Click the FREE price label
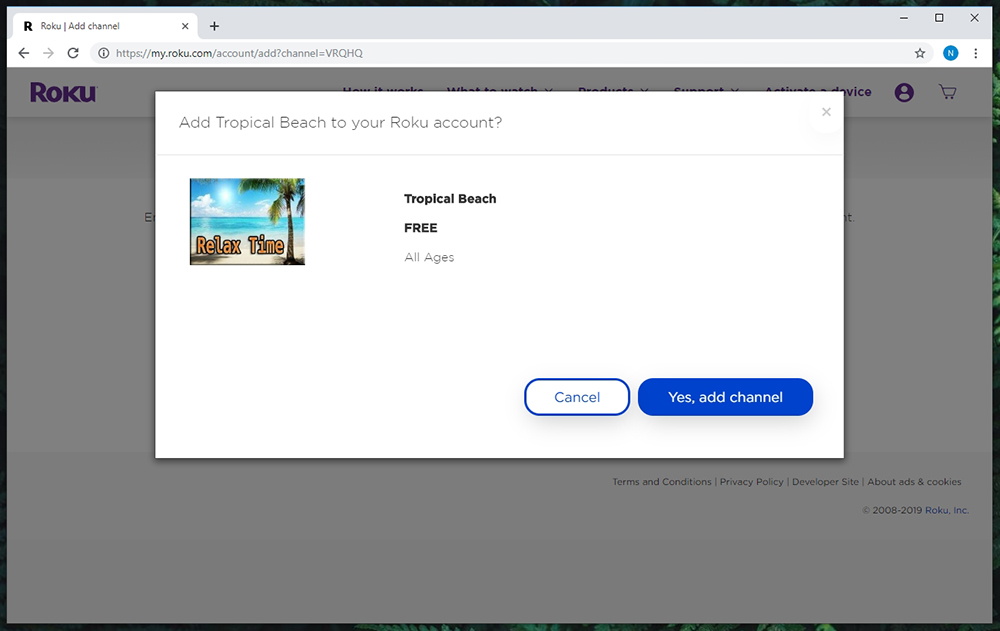 (420, 228)
